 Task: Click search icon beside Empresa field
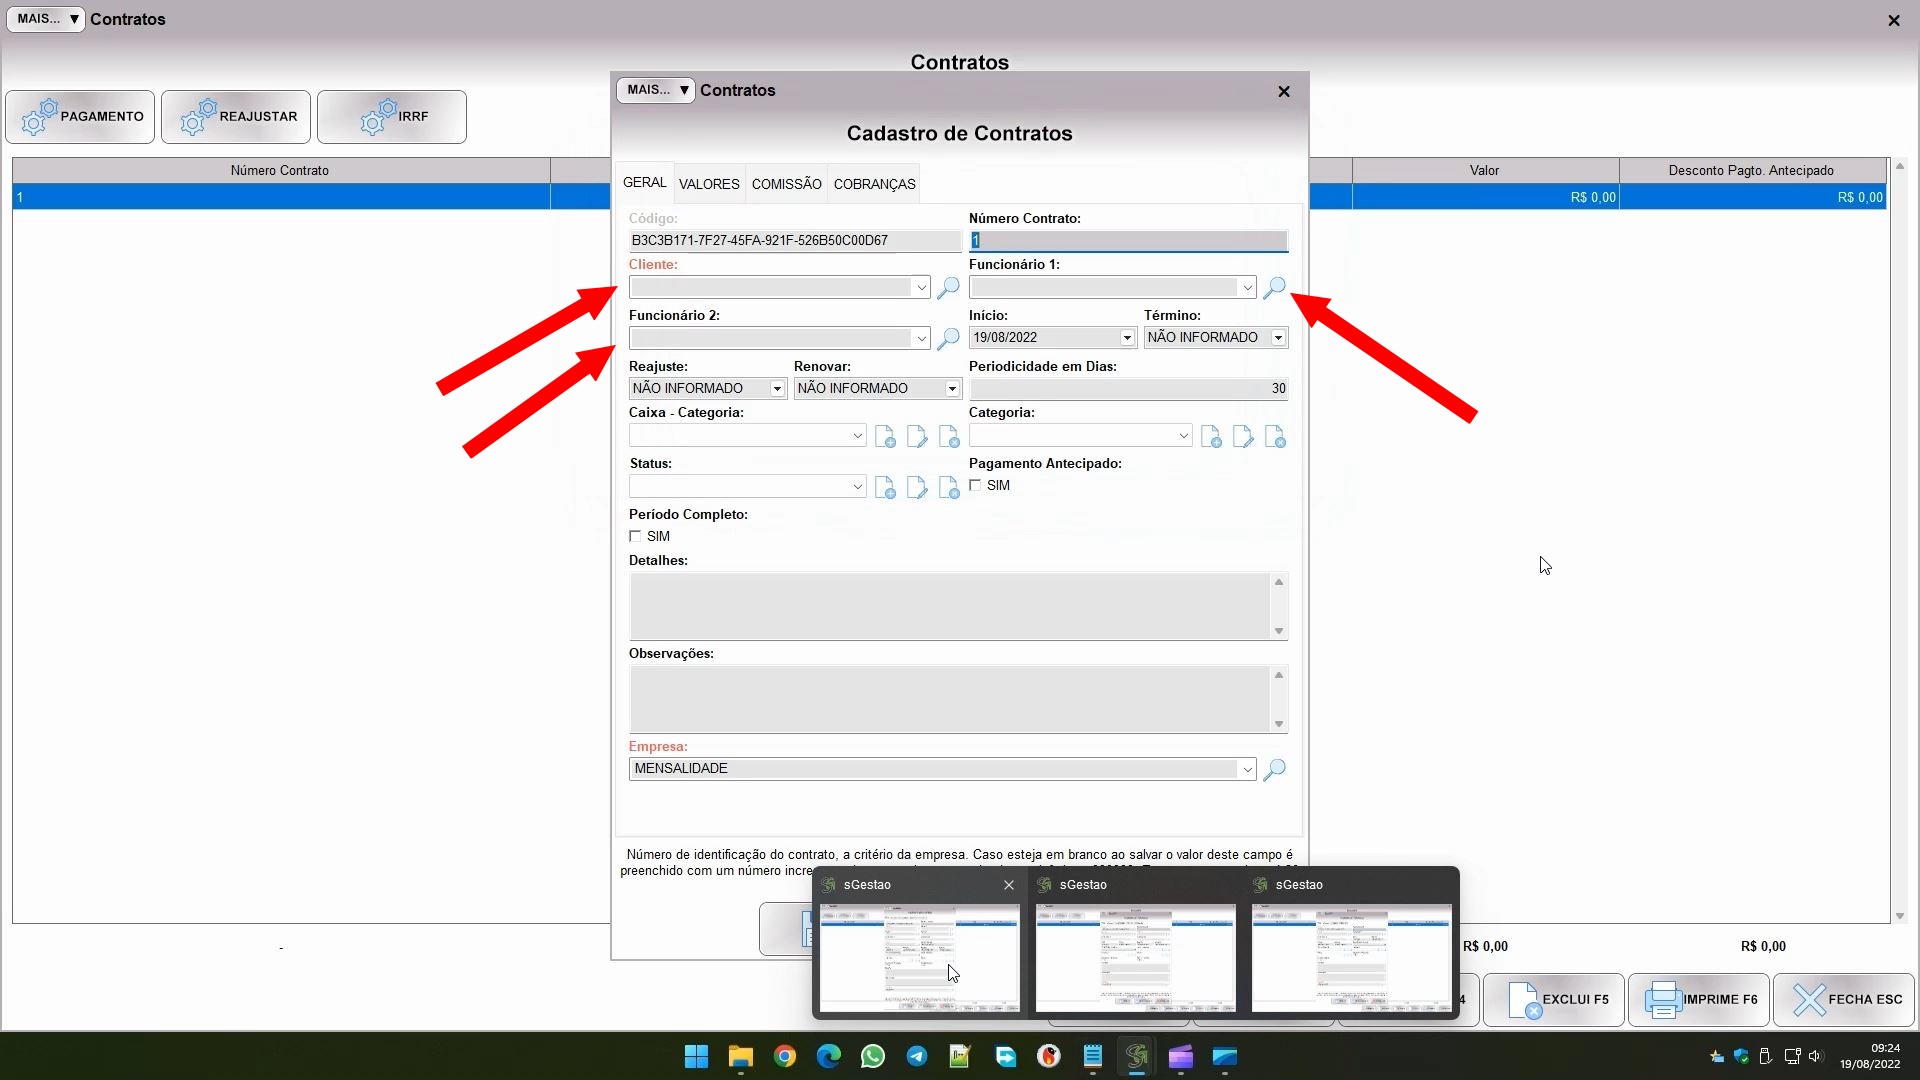pyautogui.click(x=1274, y=769)
